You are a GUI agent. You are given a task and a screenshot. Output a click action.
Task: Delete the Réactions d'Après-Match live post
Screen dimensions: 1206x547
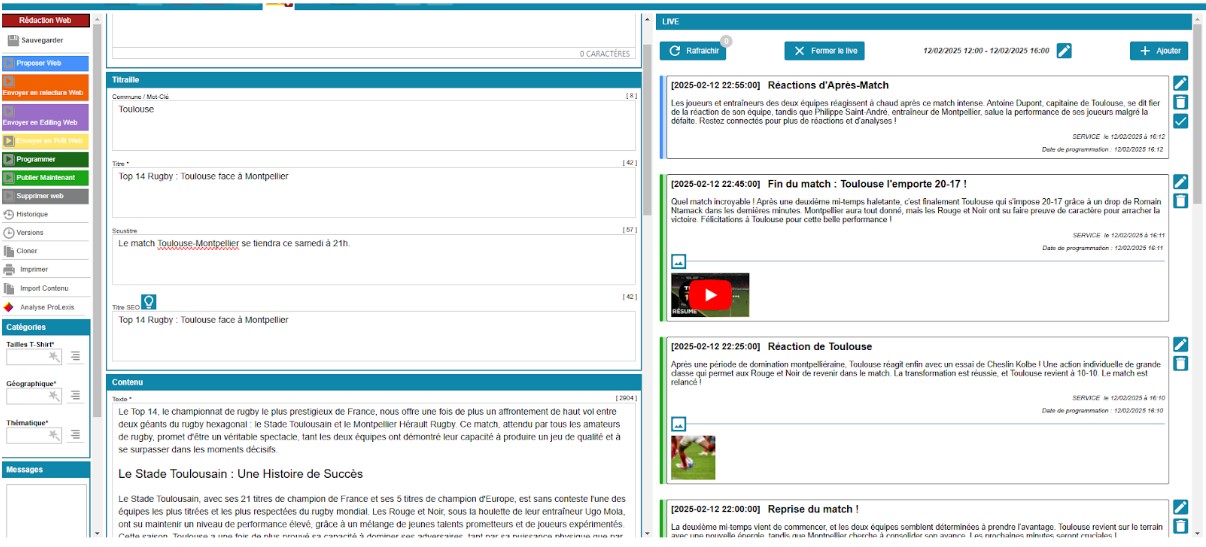click(1180, 102)
